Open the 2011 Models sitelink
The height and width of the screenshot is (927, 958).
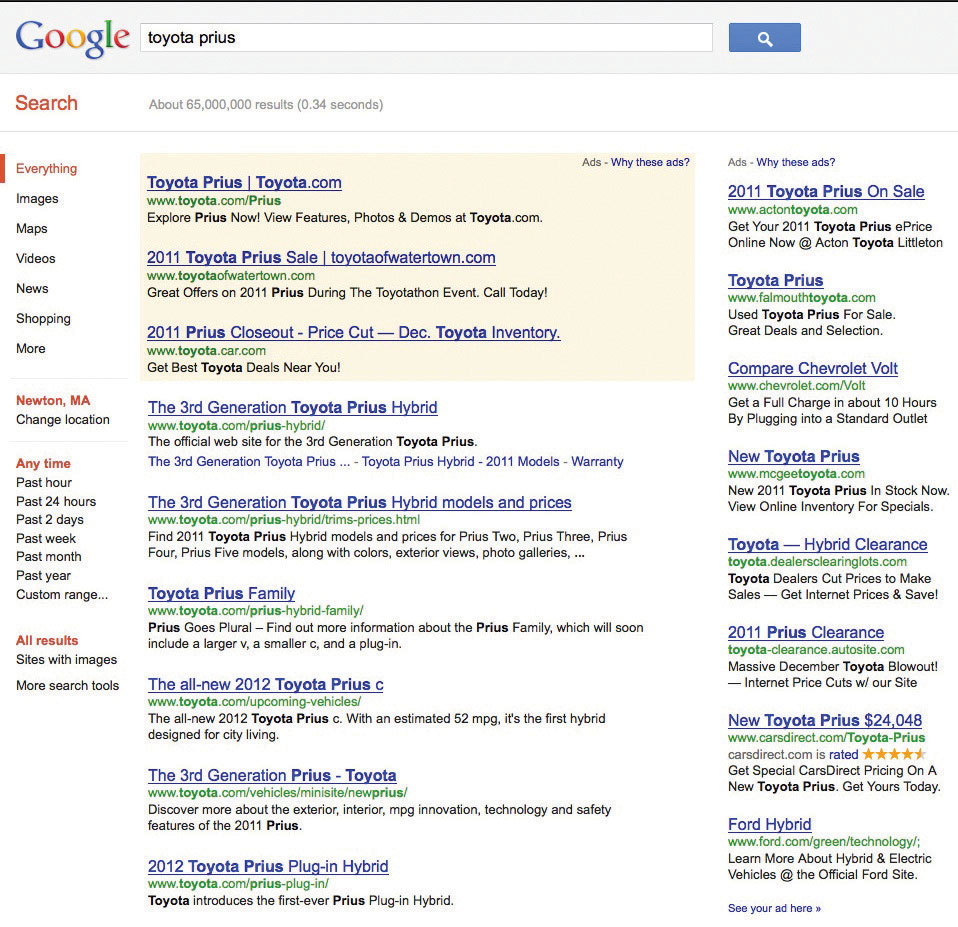(x=522, y=462)
